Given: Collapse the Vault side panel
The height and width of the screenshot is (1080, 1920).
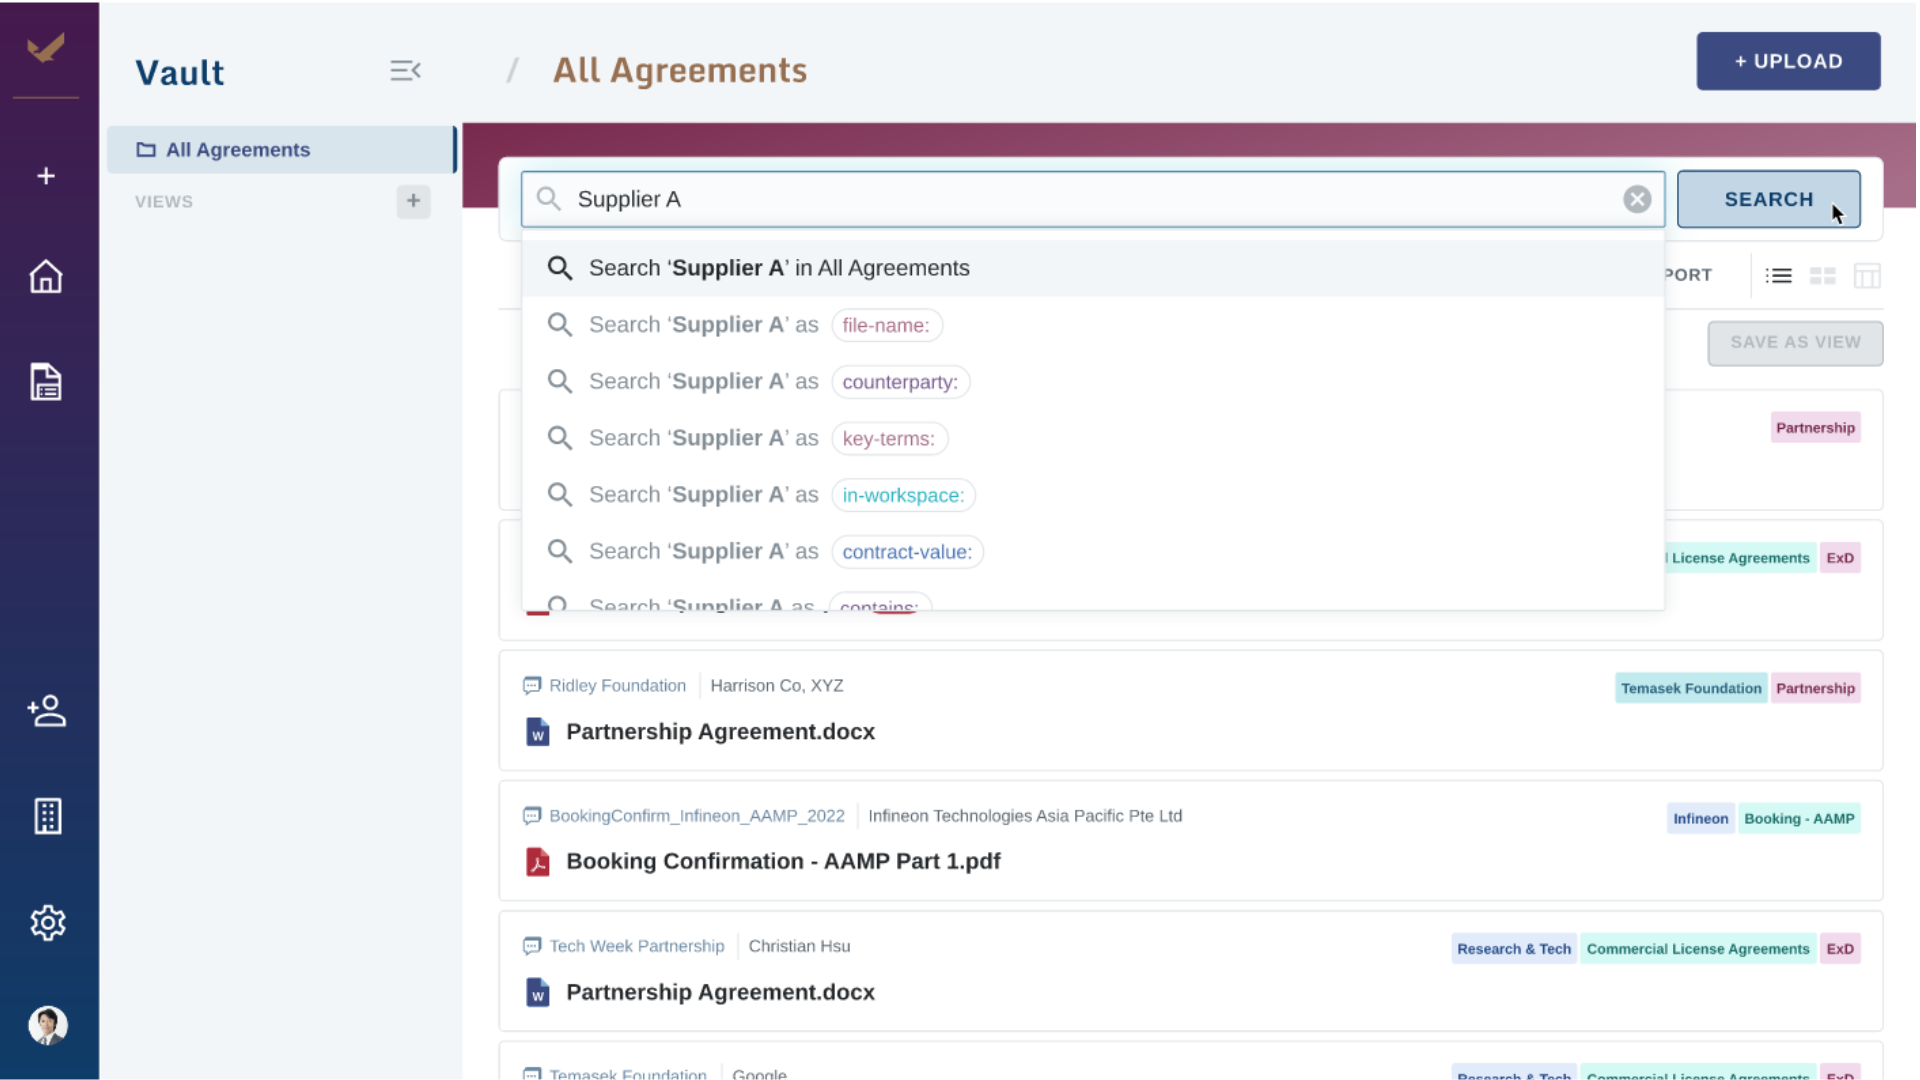Looking at the screenshot, I should point(405,70).
